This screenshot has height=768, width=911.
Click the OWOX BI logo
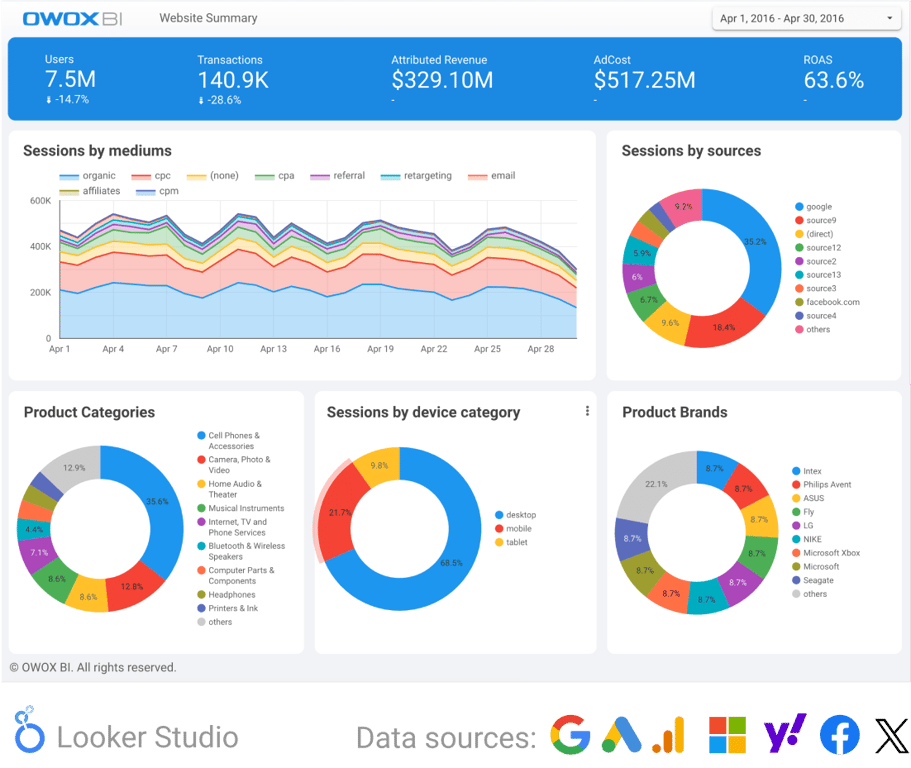(72, 19)
